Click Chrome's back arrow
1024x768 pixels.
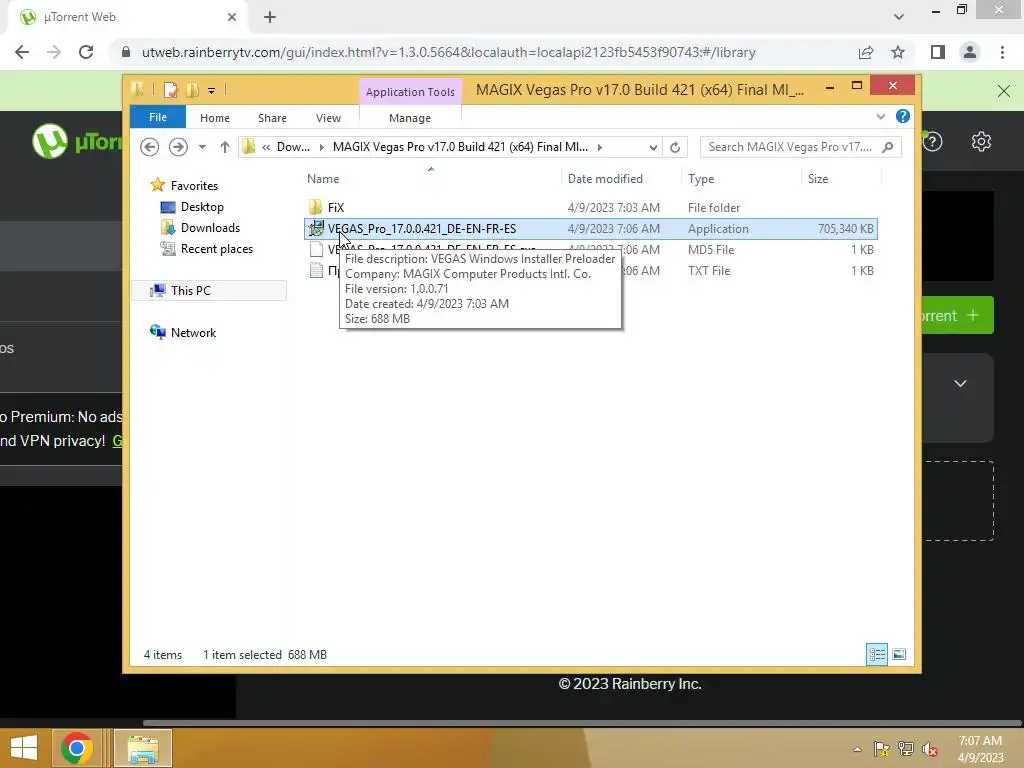(x=22, y=52)
